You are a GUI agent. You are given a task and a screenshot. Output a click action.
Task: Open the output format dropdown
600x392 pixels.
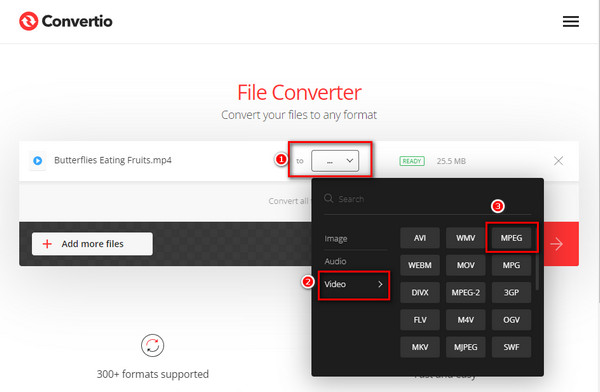[335, 161]
